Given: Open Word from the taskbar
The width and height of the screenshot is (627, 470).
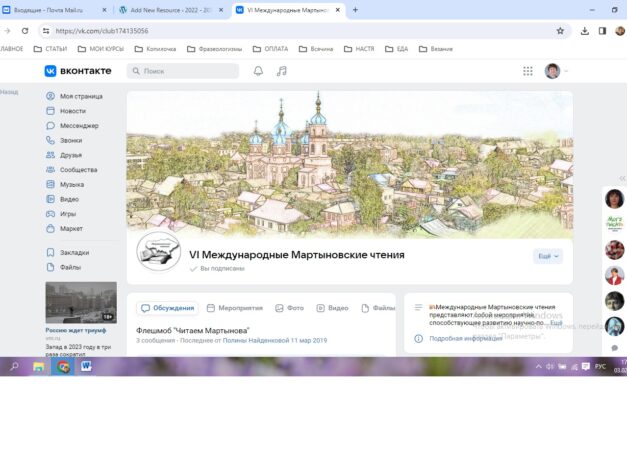Looking at the screenshot, I should point(86,367).
